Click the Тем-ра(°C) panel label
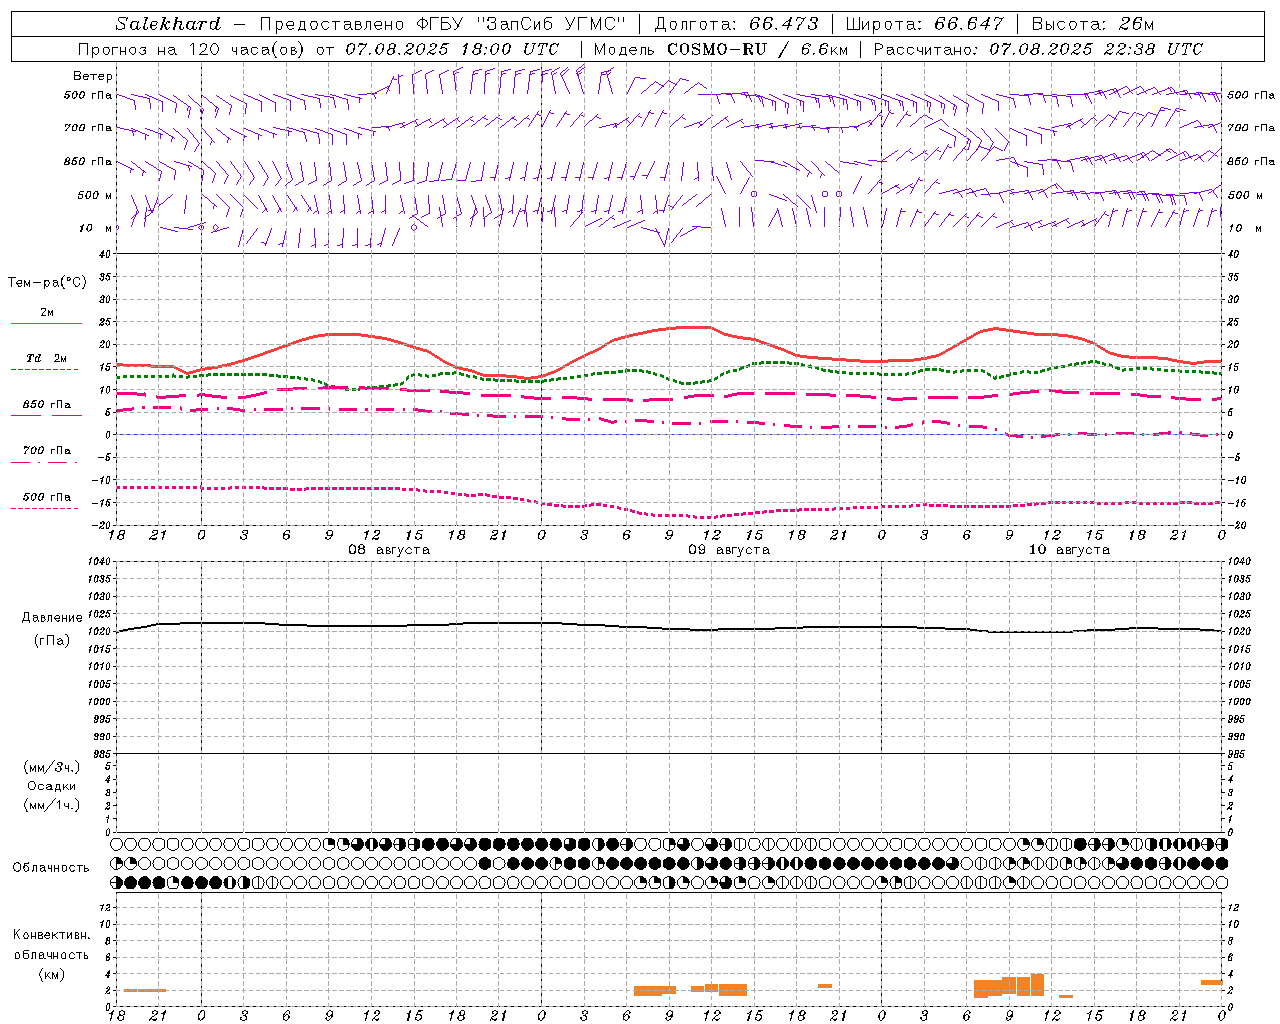Image resolution: width=1280 pixels, height=1024 pixels. tap(47, 283)
